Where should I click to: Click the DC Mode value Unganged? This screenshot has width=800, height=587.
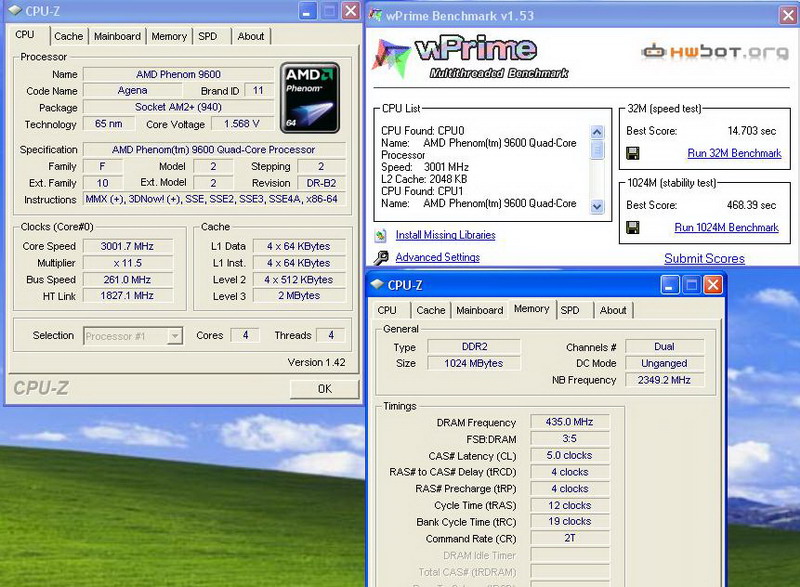[x=664, y=363]
